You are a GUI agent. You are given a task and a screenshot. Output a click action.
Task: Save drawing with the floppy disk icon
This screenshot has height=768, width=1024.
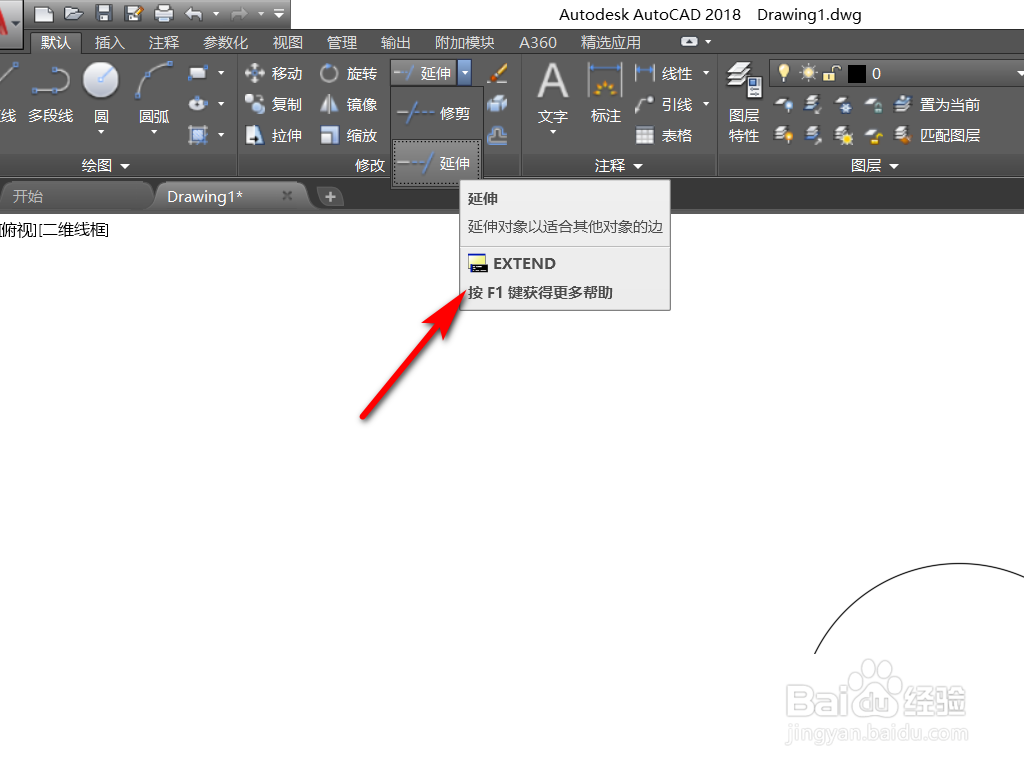point(104,12)
